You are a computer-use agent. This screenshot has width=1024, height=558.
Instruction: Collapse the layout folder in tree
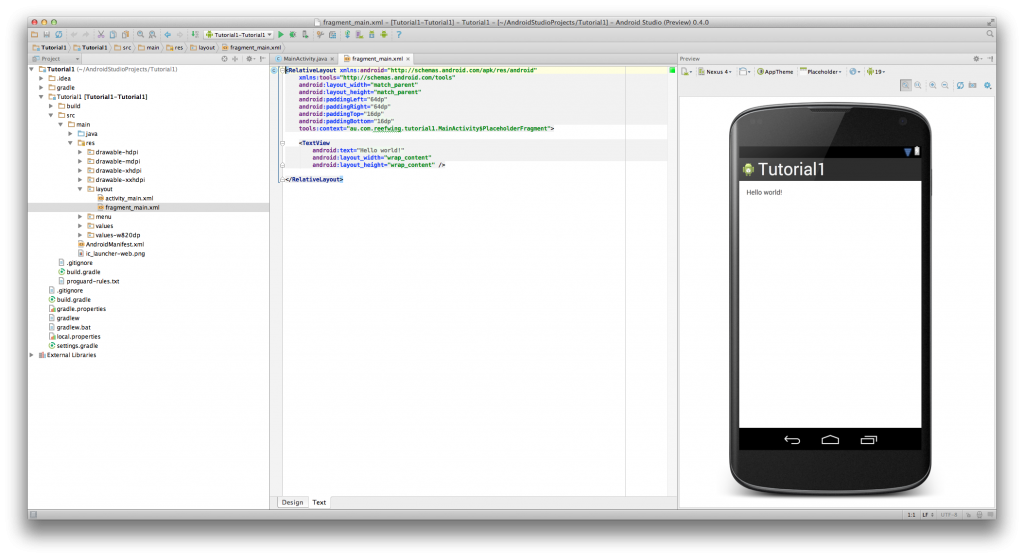point(81,189)
